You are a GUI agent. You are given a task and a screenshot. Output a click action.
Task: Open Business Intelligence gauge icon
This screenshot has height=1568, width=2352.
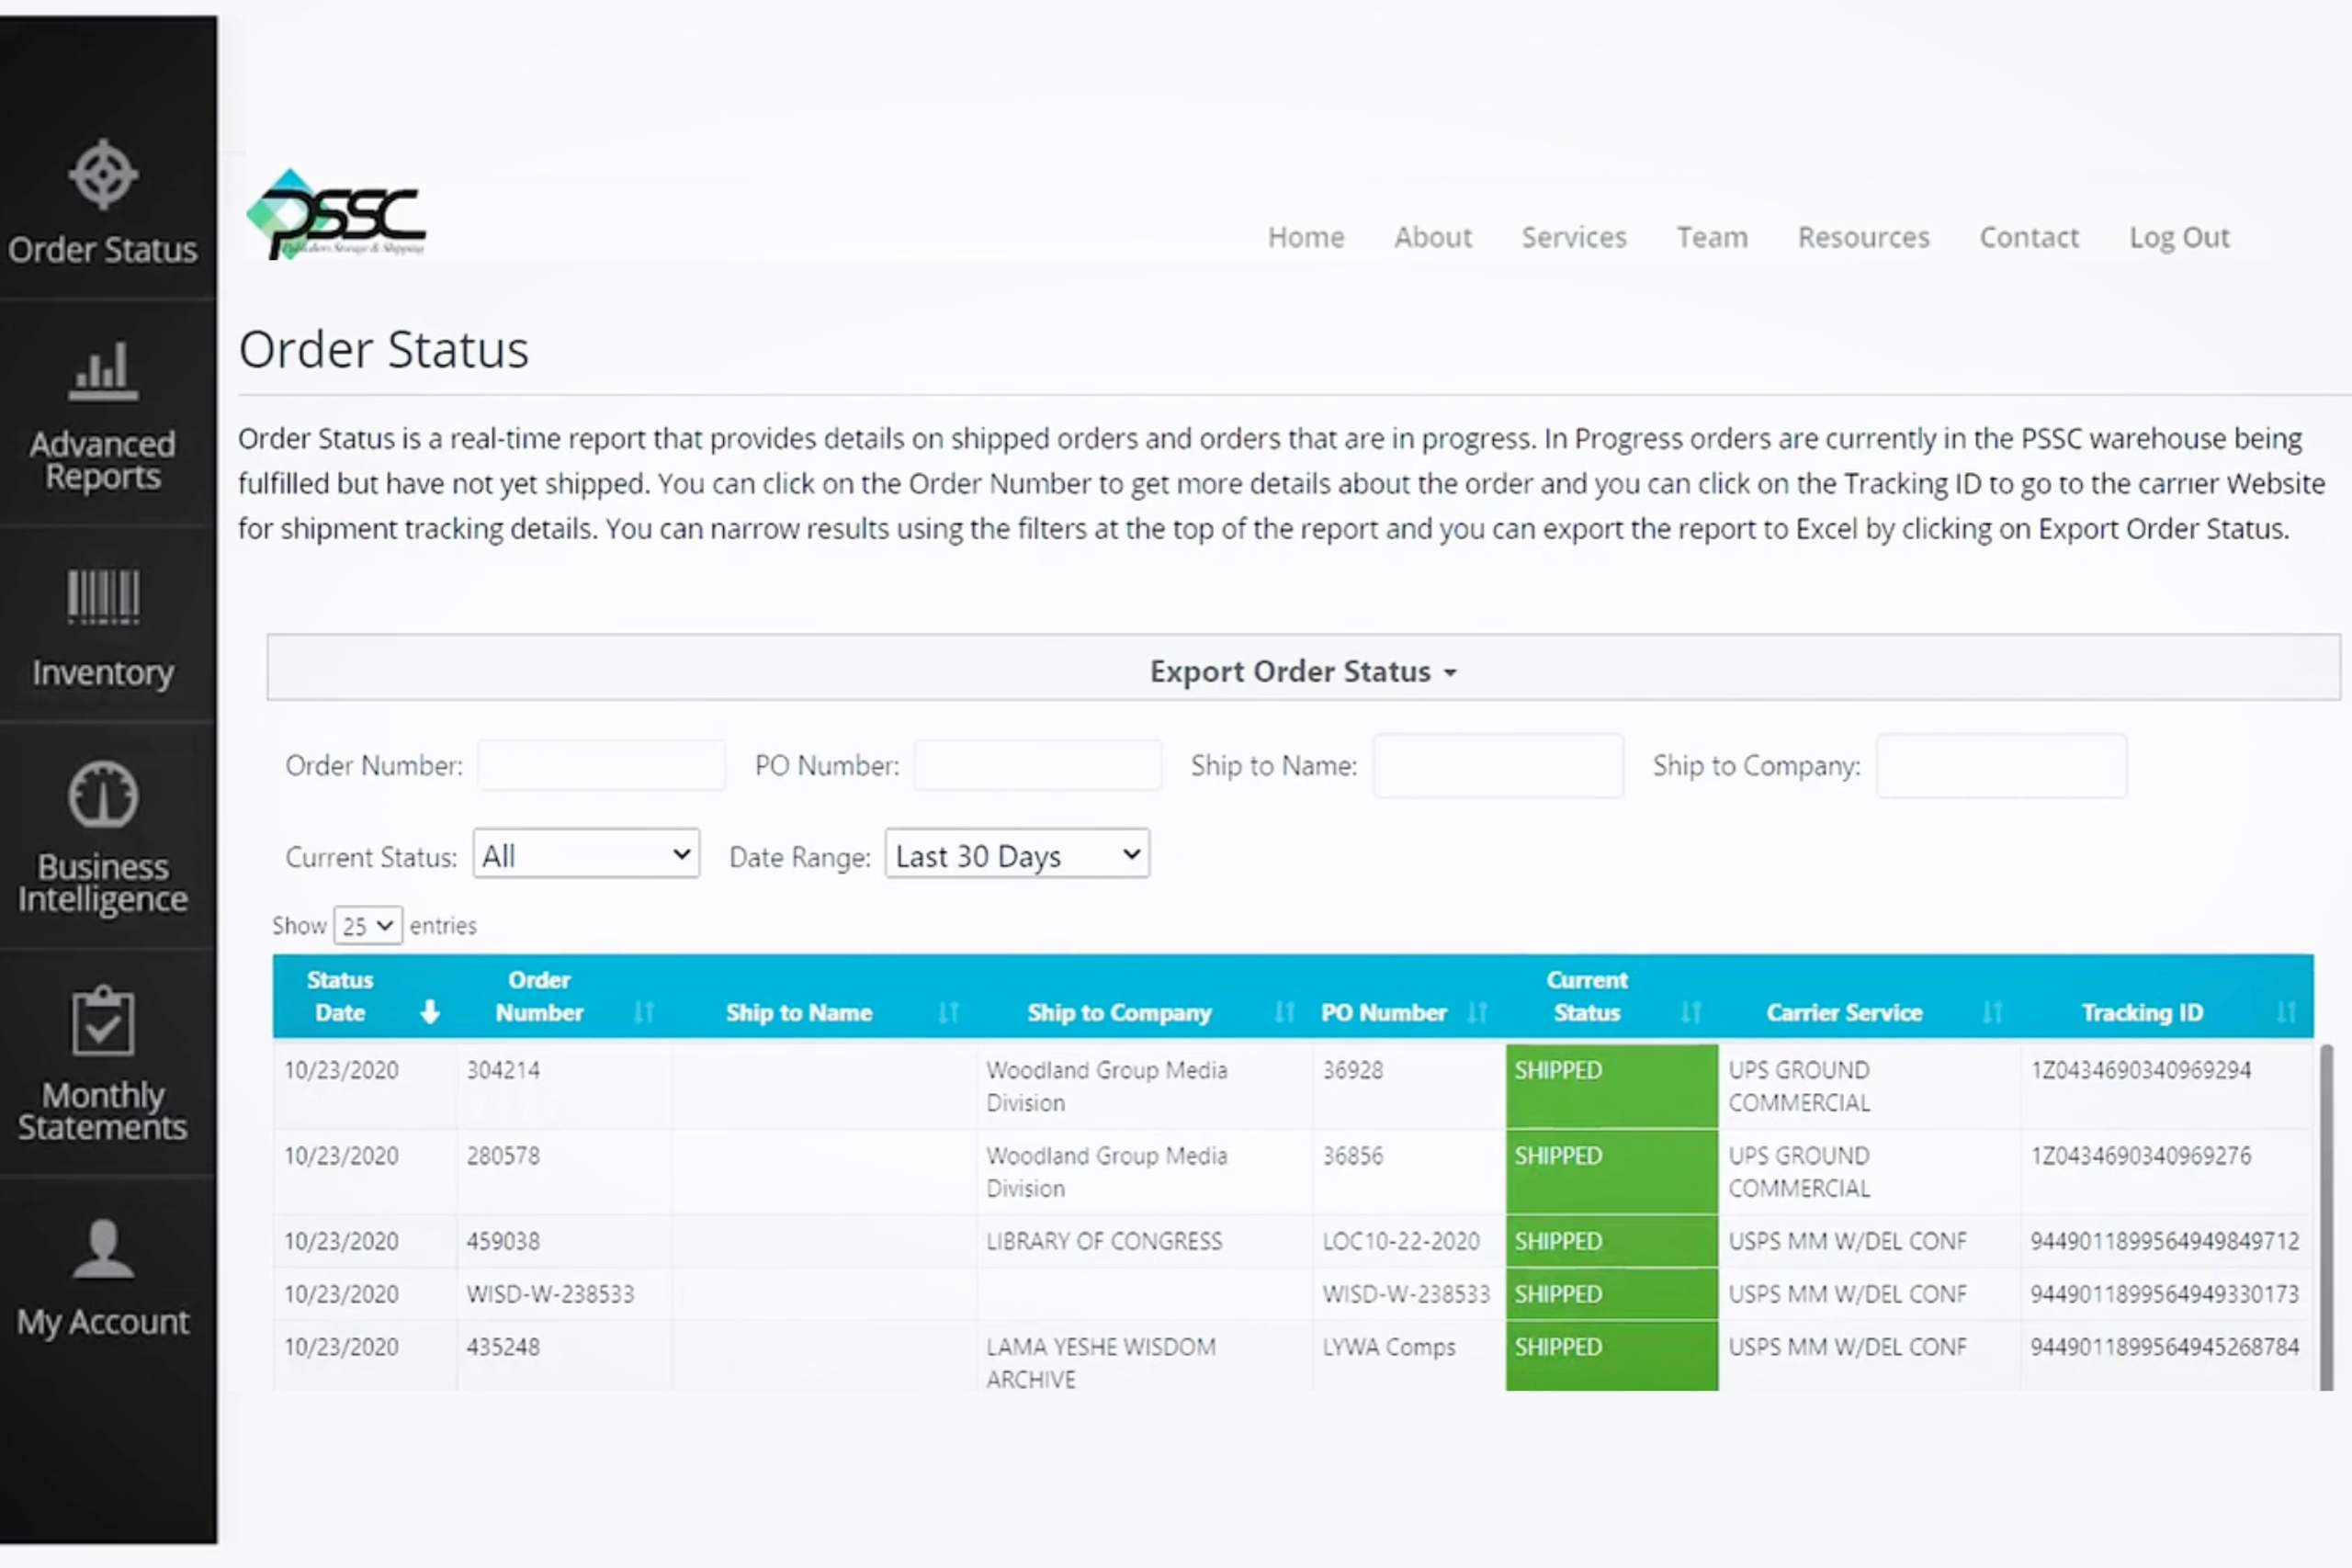click(x=103, y=796)
